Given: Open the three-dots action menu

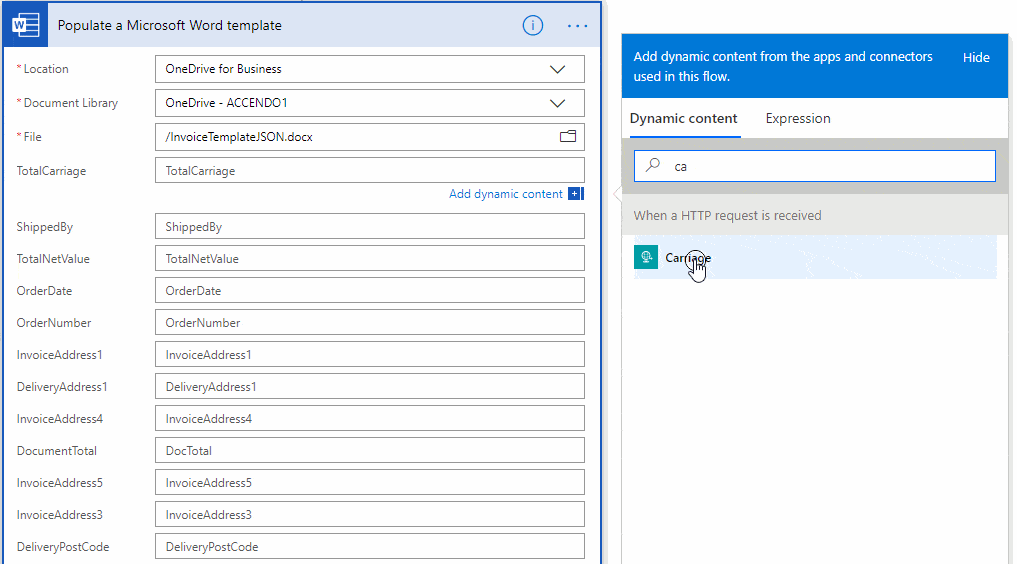Looking at the screenshot, I should [577, 26].
